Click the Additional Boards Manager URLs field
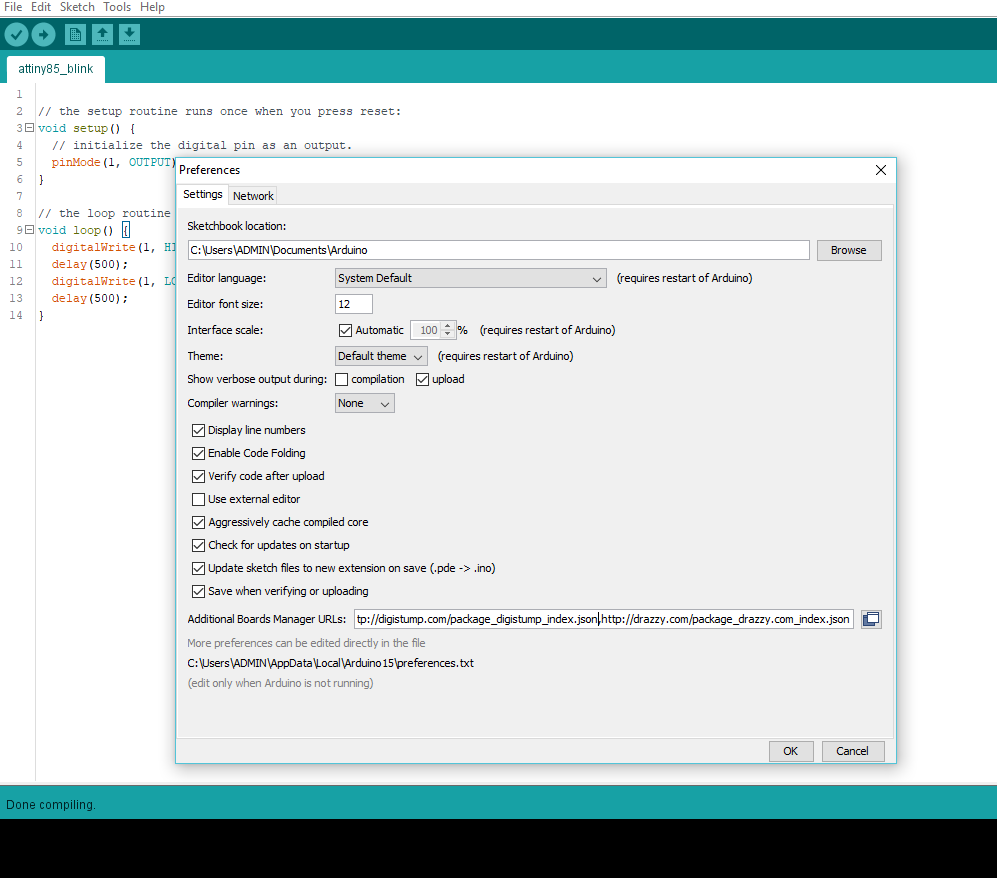 tap(603, 619)
